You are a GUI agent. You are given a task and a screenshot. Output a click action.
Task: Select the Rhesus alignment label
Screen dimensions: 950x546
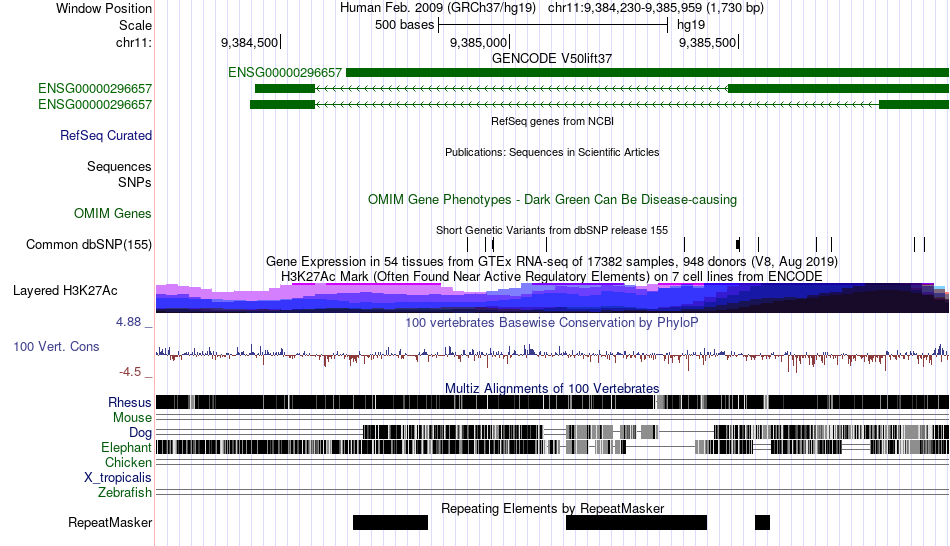click(130, 402)
